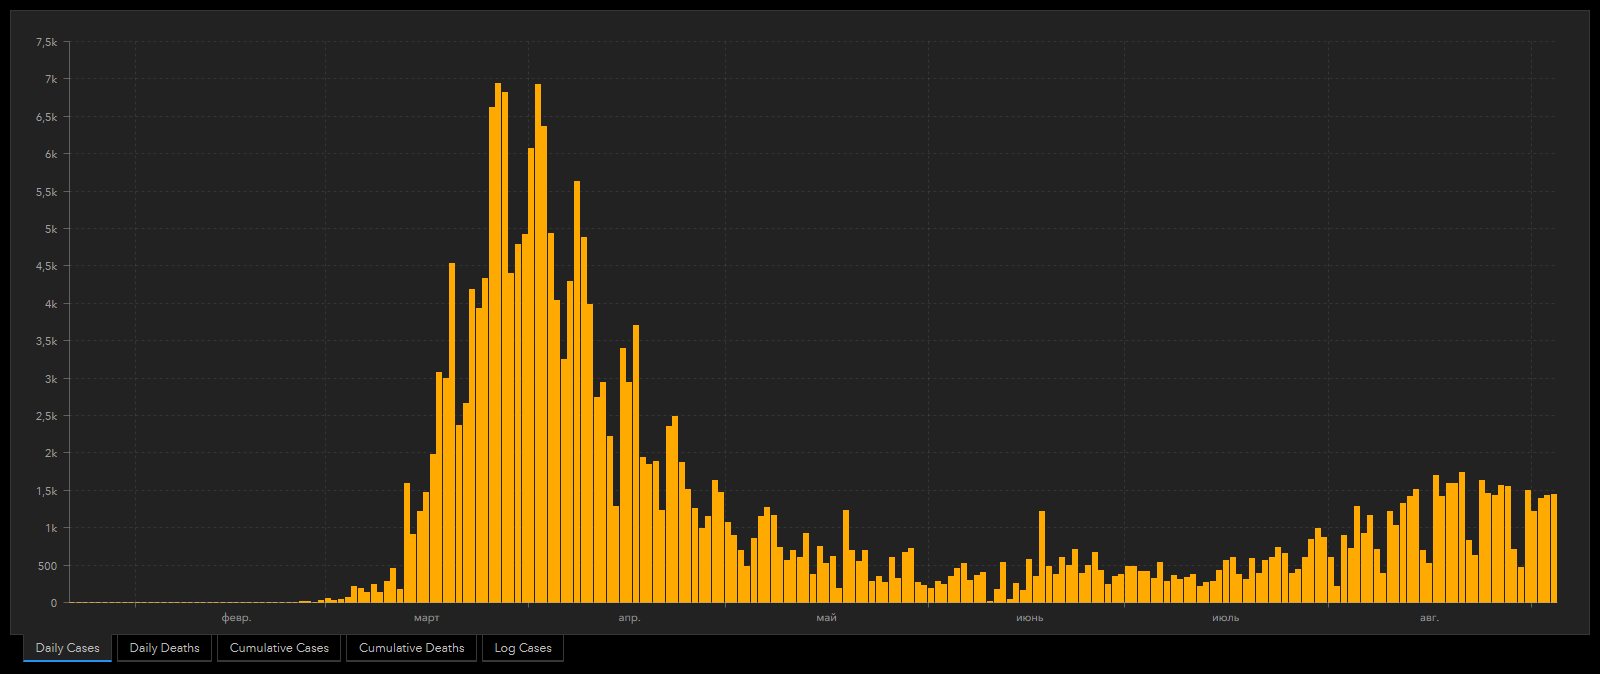This screenshot has height=674, width=1600.
Task: Click the 'май' month axis label
Action: click(826, 618)
